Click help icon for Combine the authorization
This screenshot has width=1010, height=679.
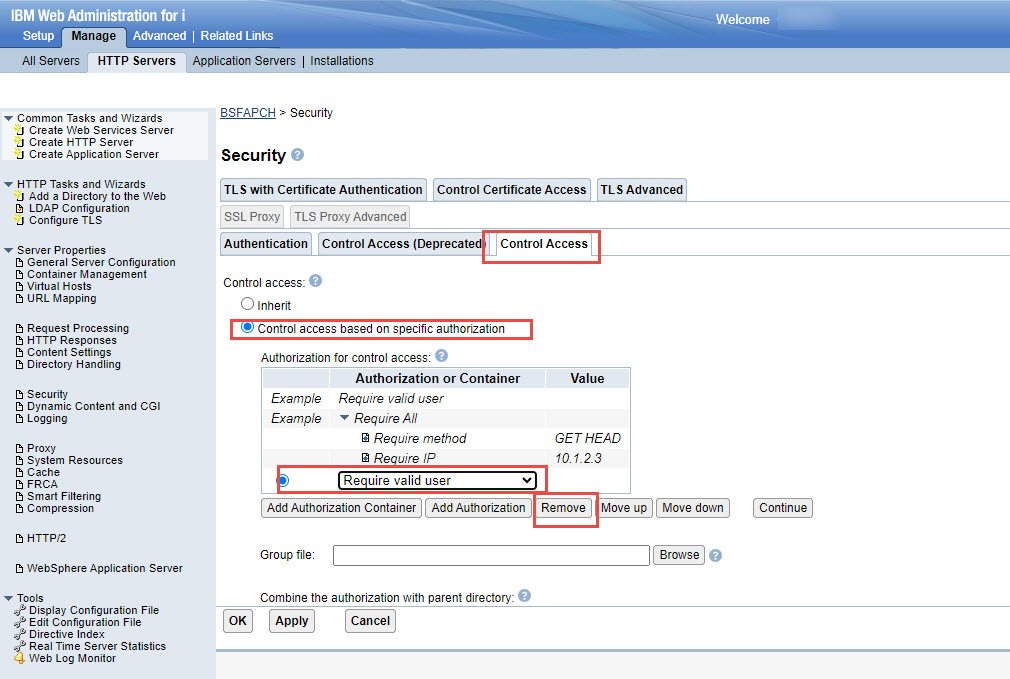click(524, 596)
